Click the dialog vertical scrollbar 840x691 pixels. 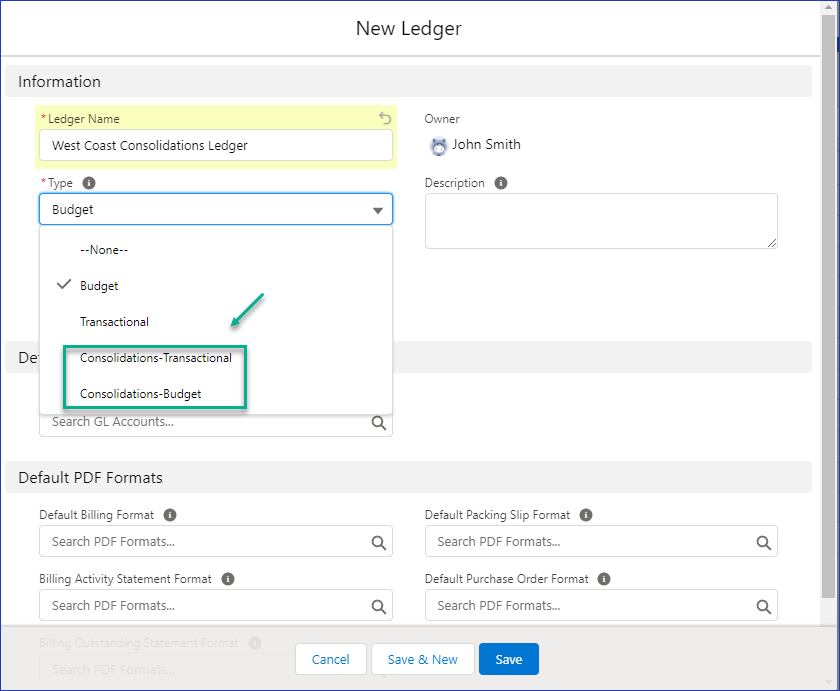[829, 305]
